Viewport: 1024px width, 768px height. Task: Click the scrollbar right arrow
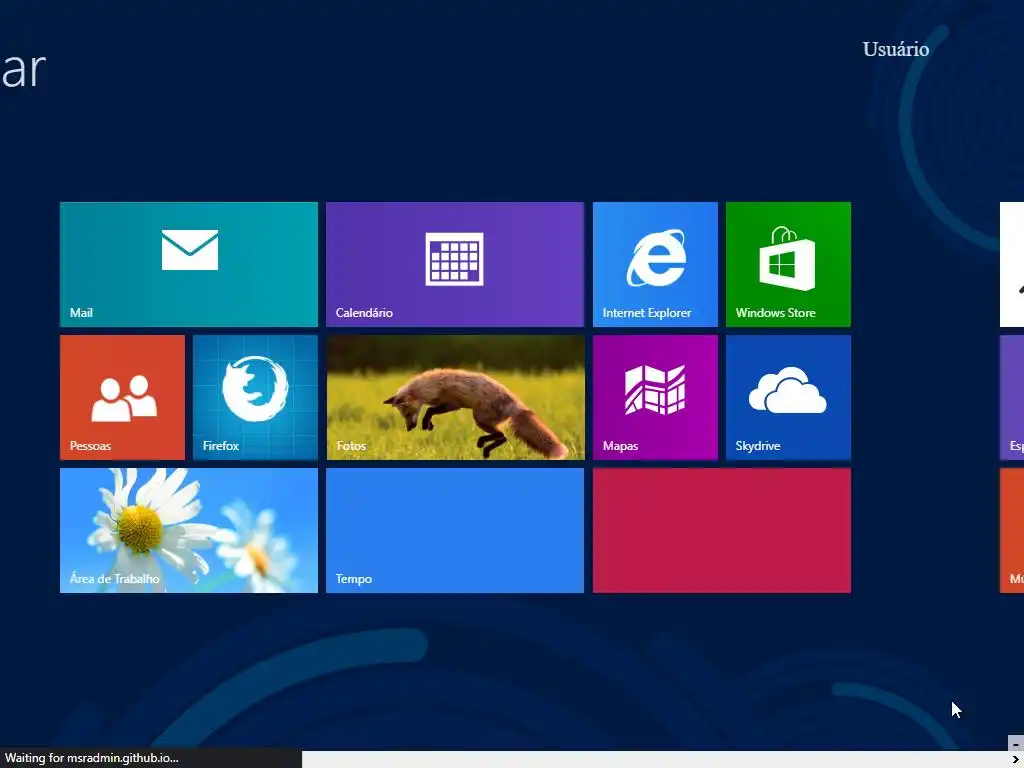tap(1016, 760)
